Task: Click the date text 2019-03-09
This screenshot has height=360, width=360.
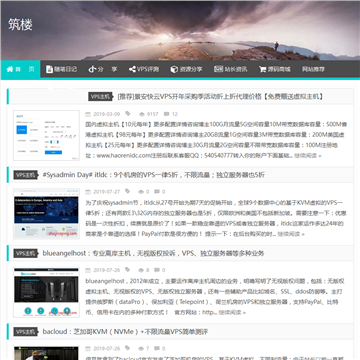Action: click(106, 114)
